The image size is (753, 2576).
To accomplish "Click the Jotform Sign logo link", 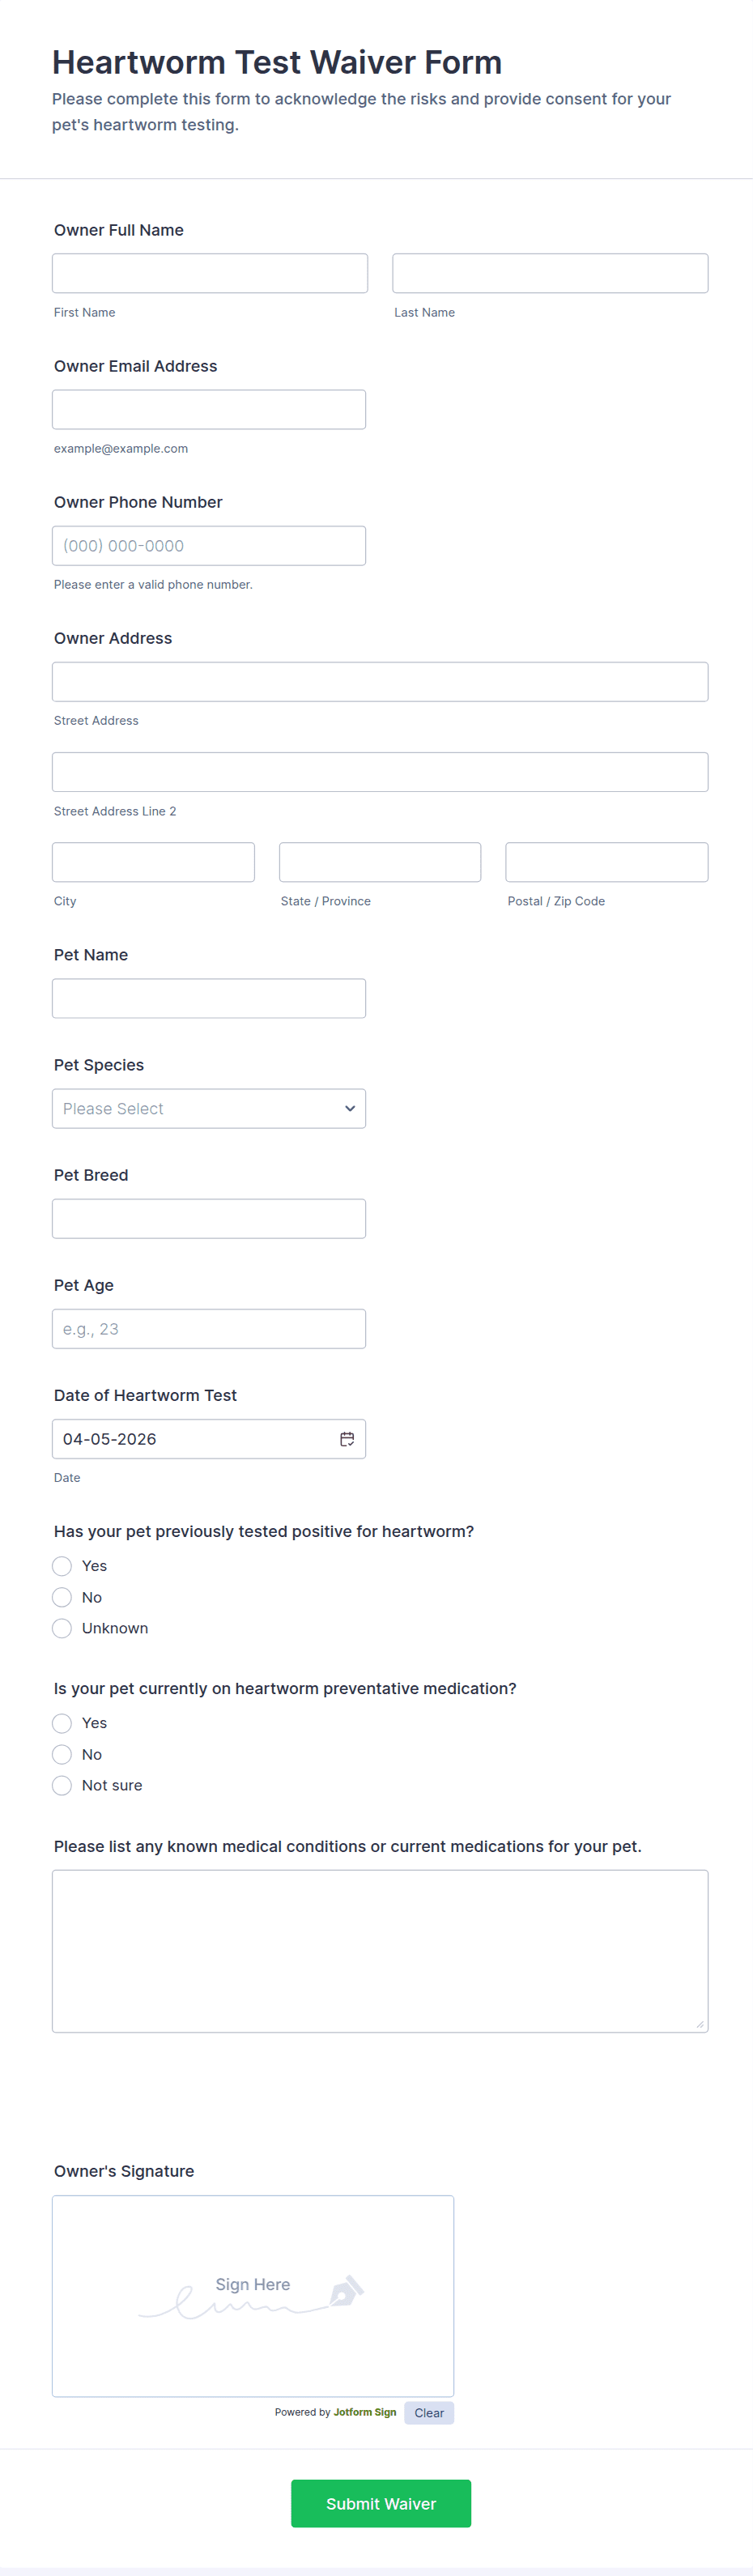I will click(x=364, y=2413).
